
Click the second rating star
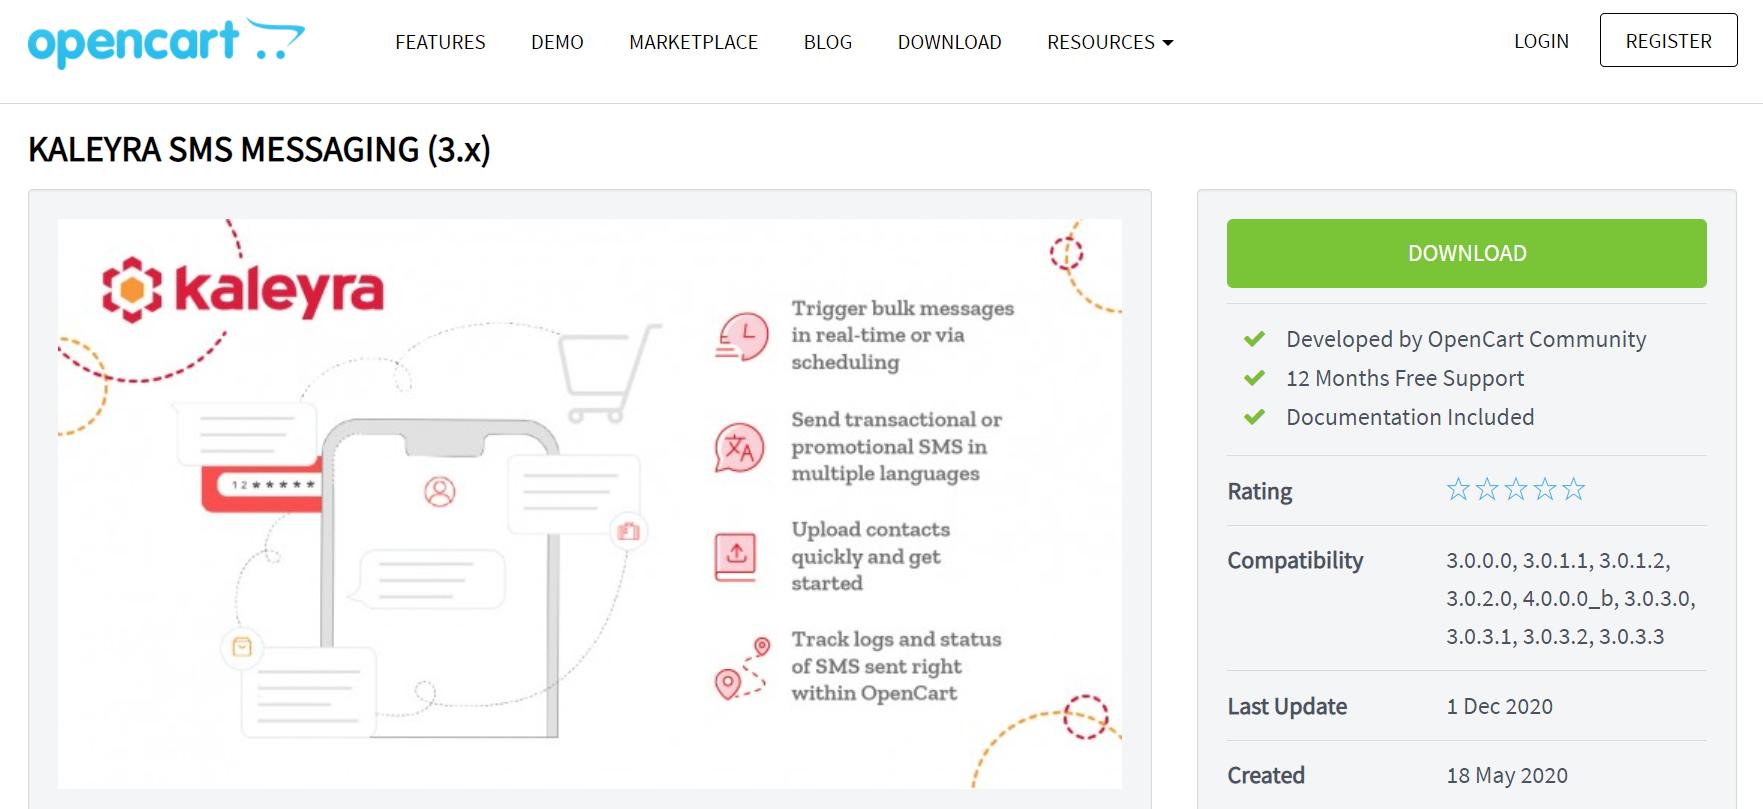pyautogui.click(x=1487, y=489)
